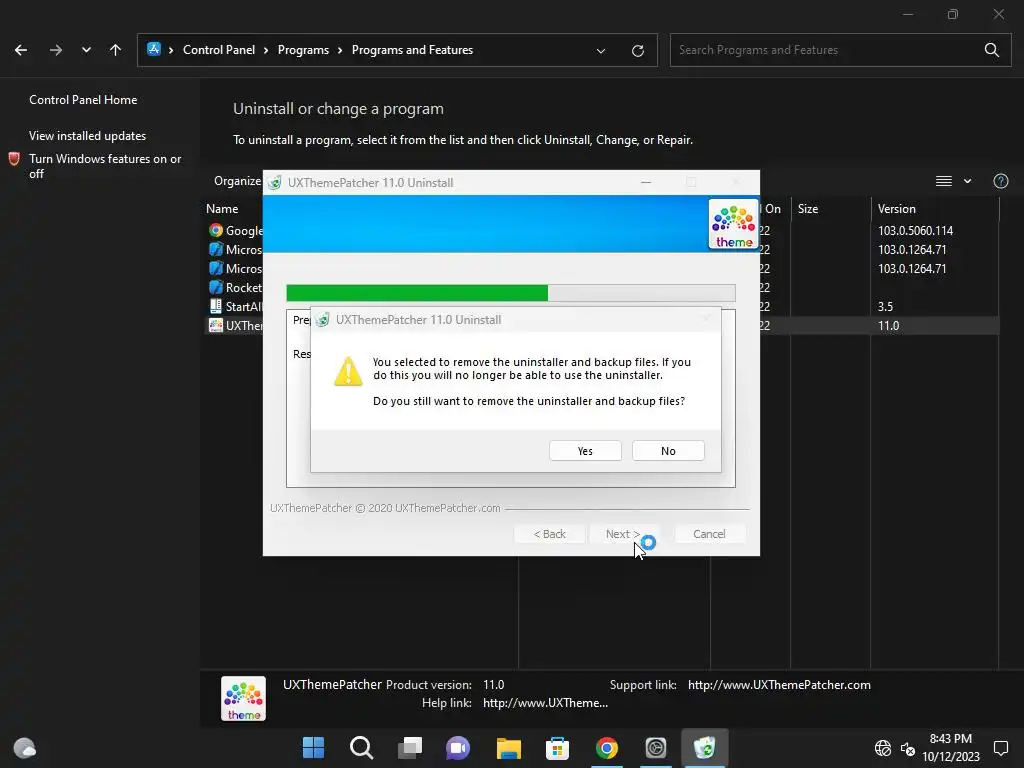Image resolution: width=1024 pixels, height=768 pixels.
Task: Click the green uninstall progress bar
Action: 511,293
